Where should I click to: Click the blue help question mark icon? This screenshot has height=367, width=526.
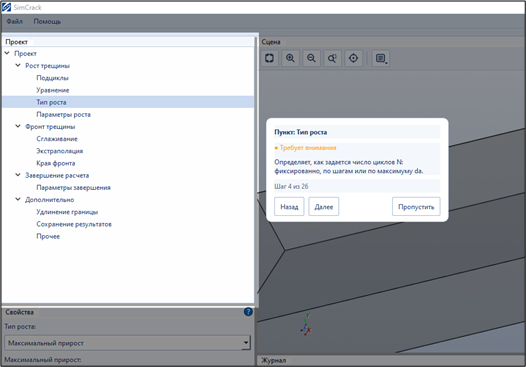tap(248, 312)
